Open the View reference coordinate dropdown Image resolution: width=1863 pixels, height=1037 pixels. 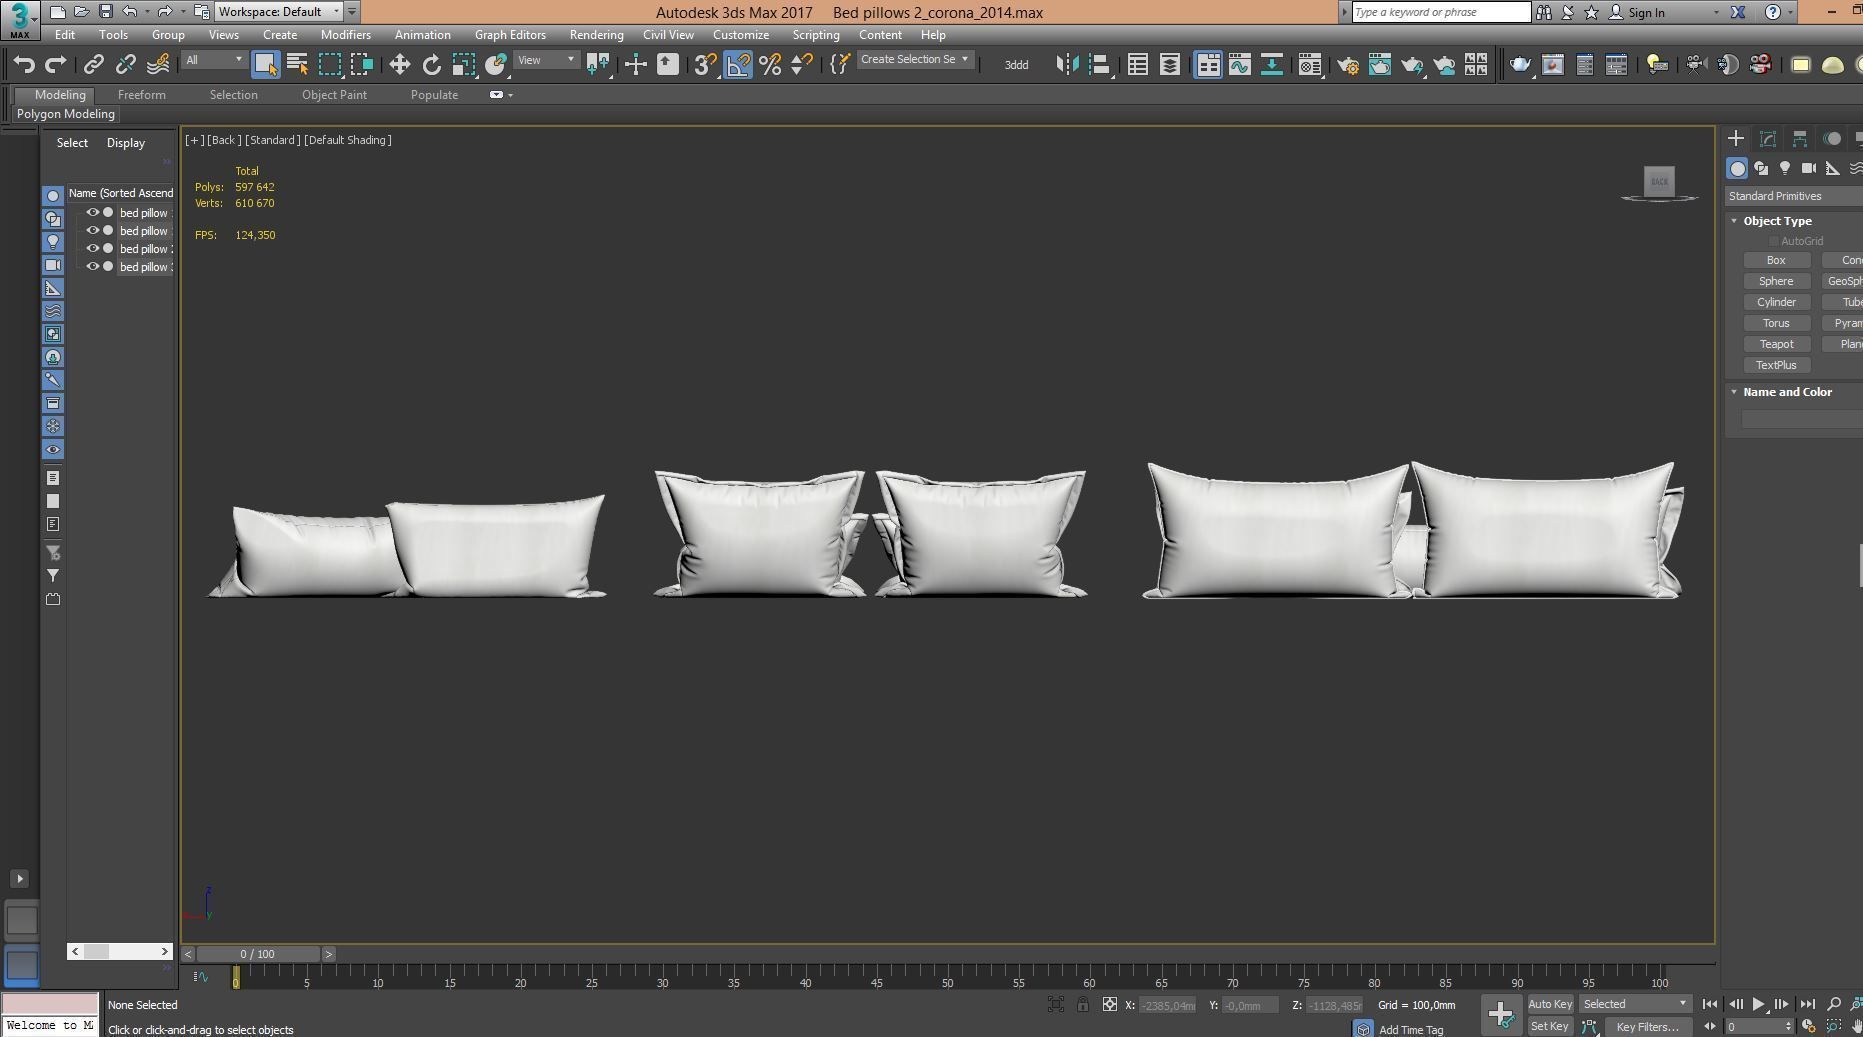click(546, 60)
